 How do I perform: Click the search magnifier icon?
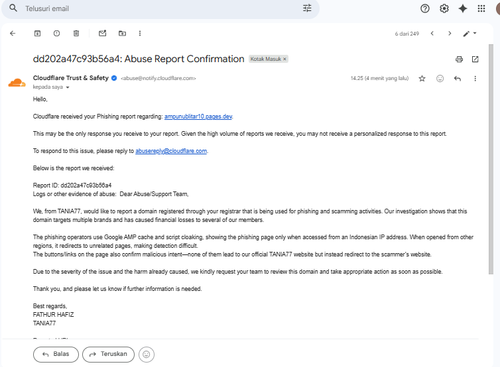click(x=13, y=8)
